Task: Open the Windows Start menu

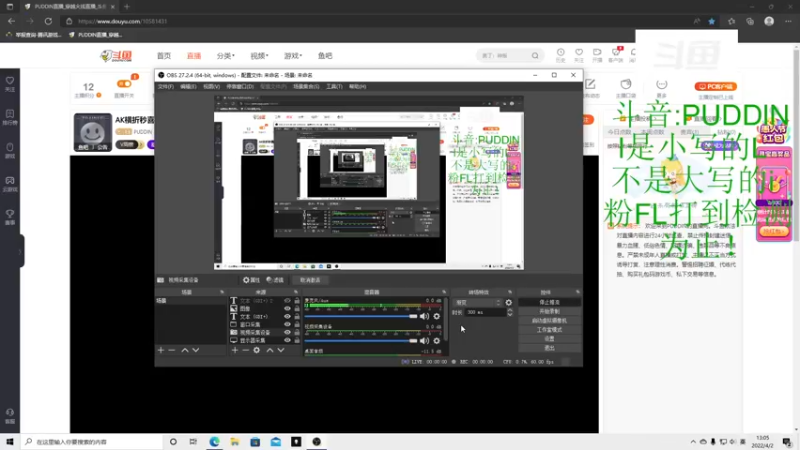Action: 10,442
